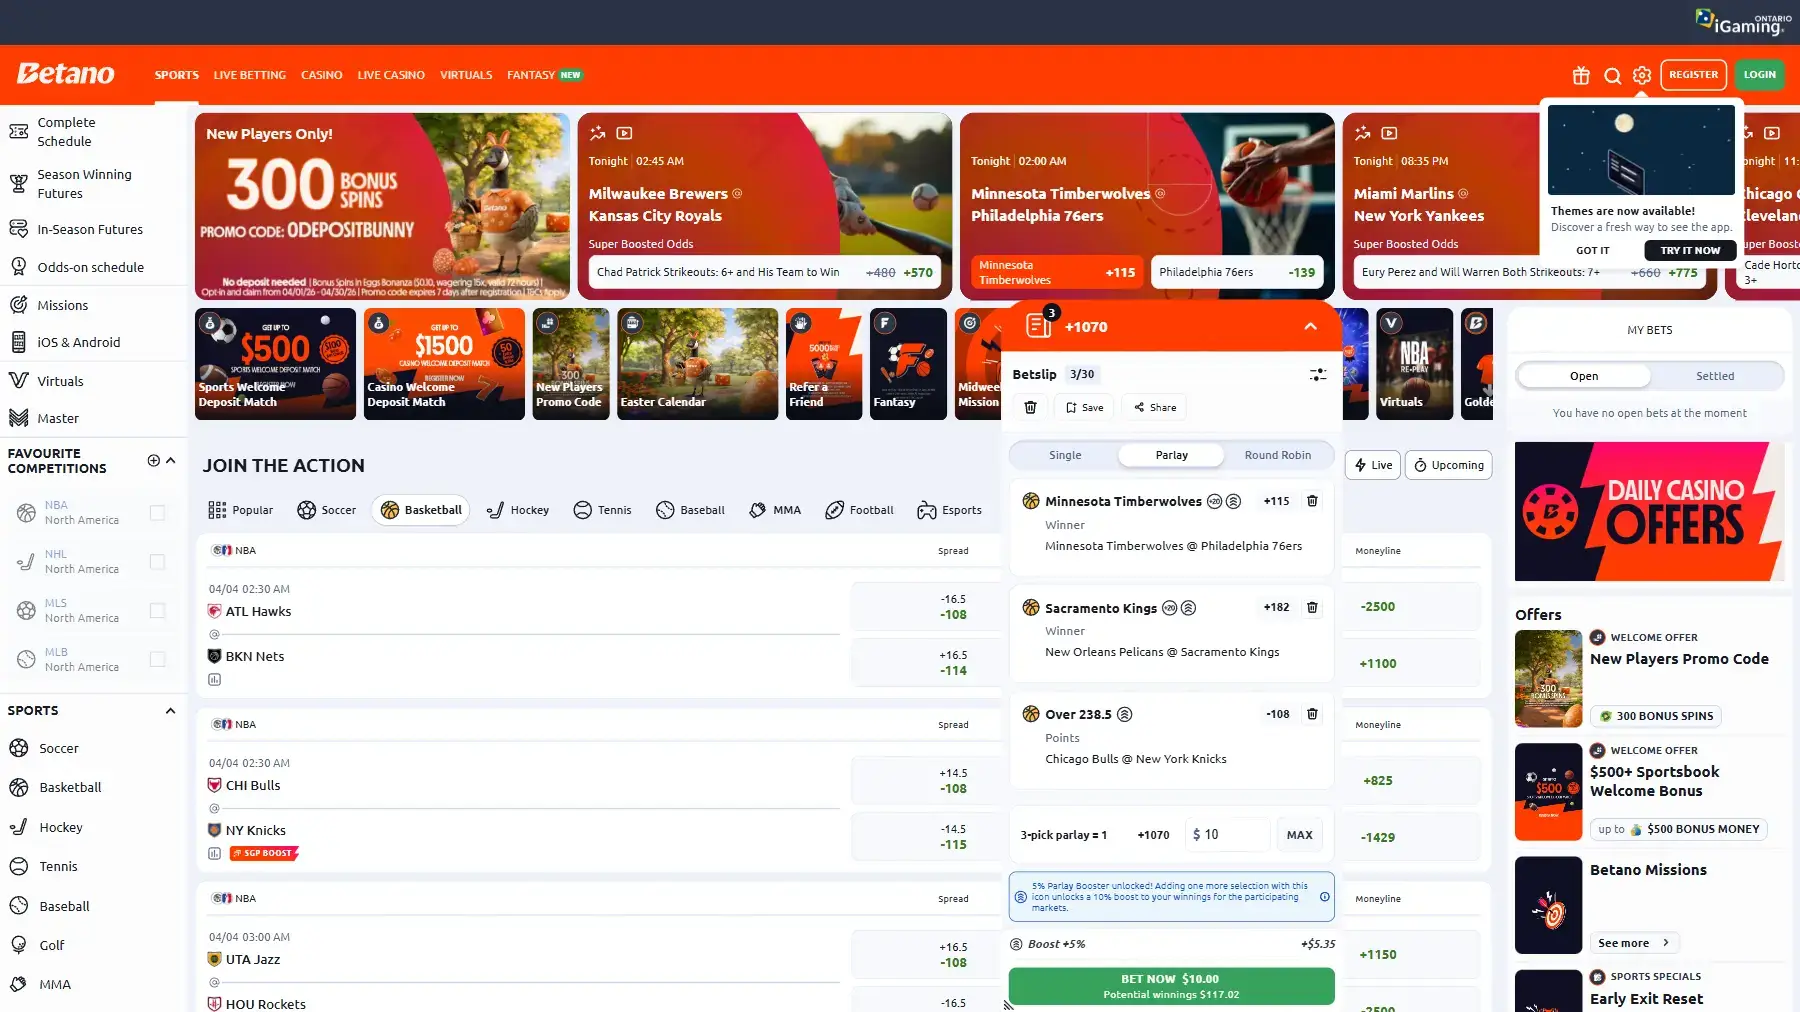The height and width of the screenshot is (1012, 1800).
Task: Save the current betslip
Action: coord(1084,407)
